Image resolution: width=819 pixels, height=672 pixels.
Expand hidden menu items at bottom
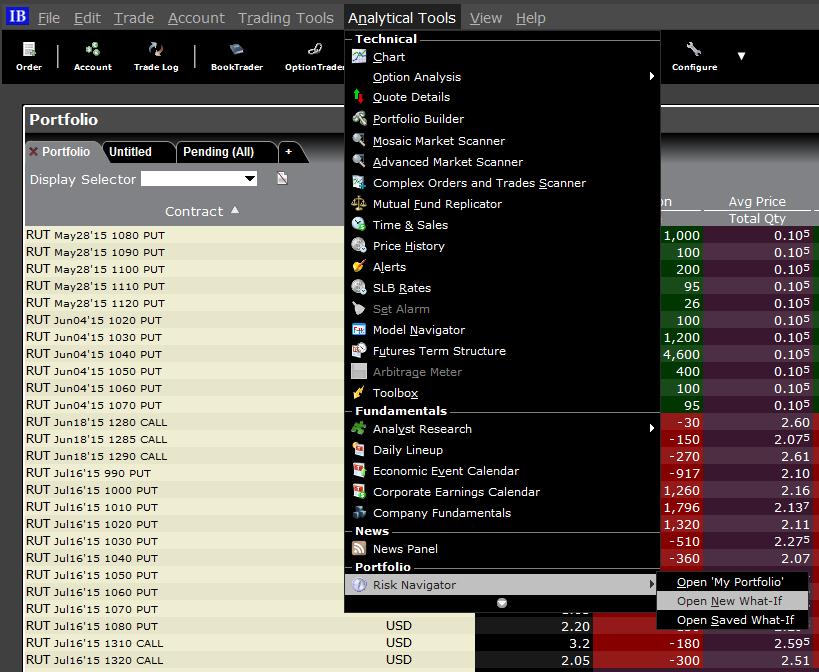502,603
